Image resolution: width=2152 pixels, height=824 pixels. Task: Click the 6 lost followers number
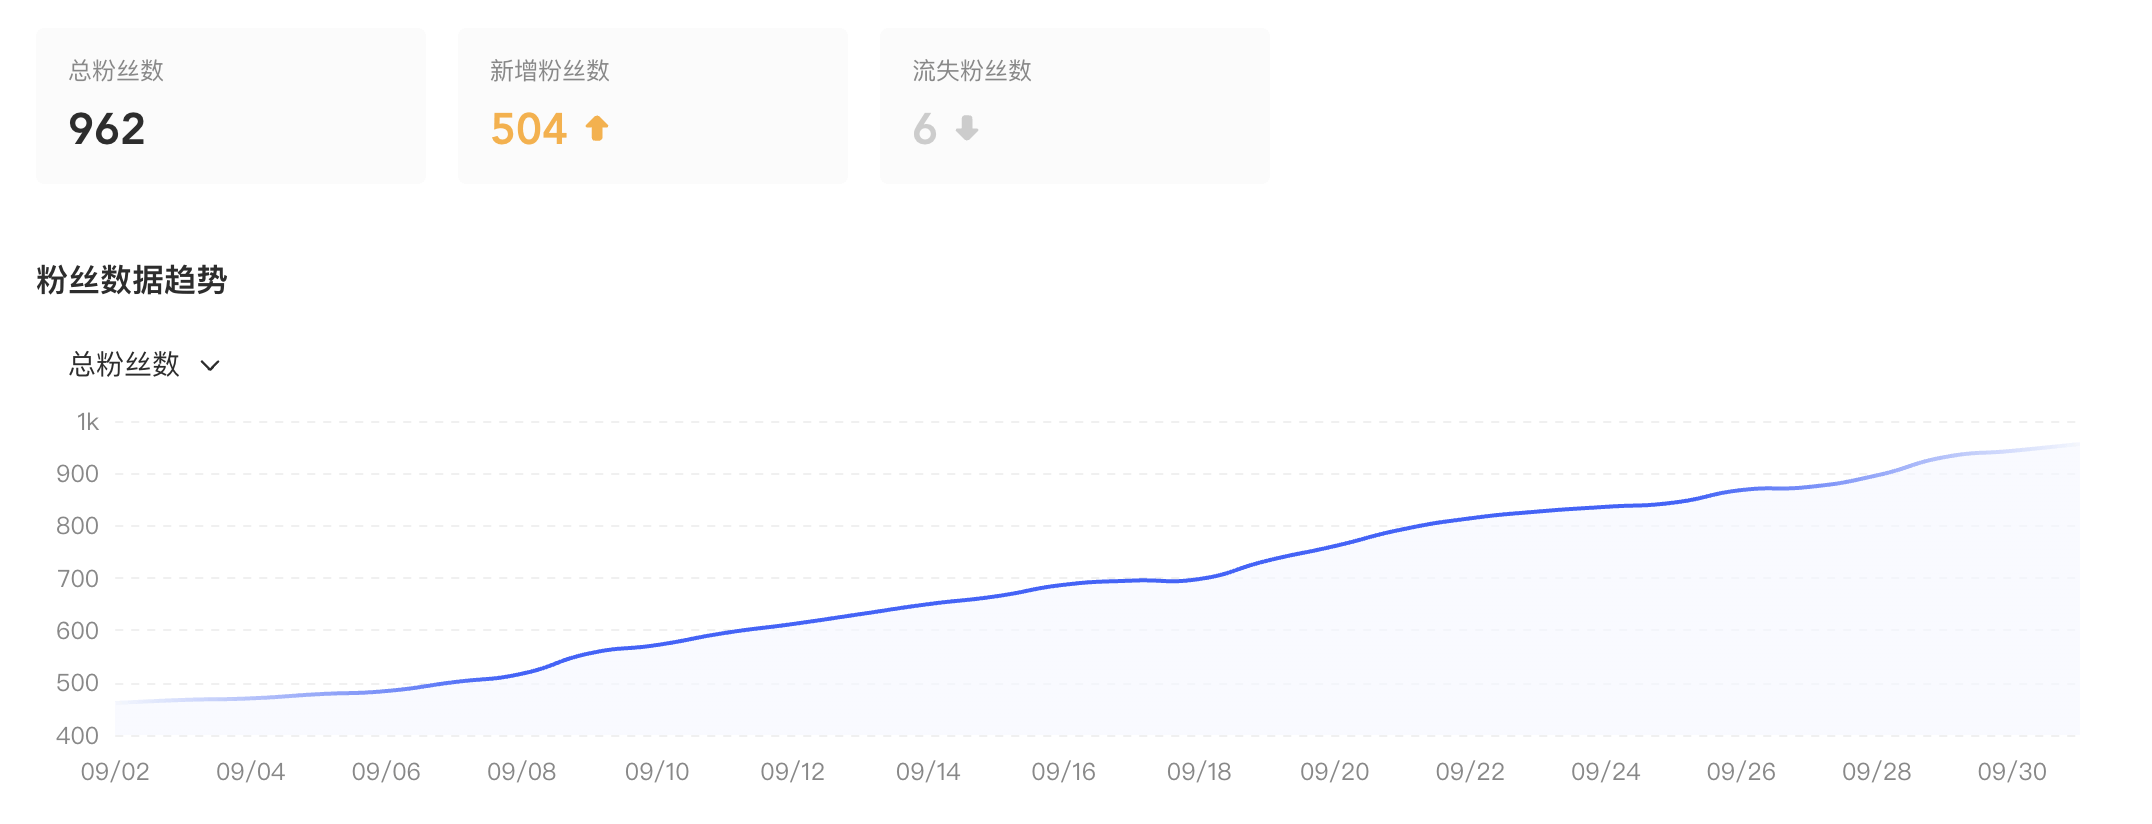point(924,129)
